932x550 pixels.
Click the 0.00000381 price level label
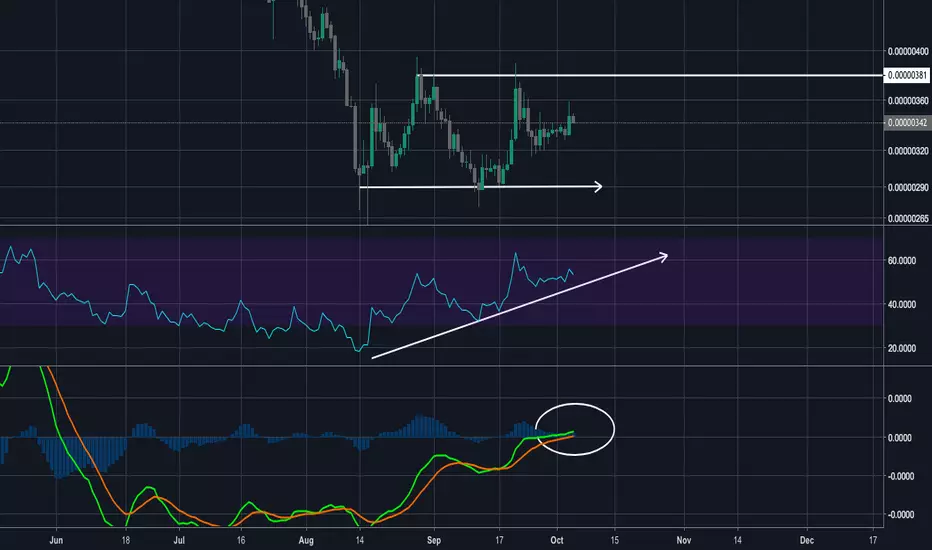(907, 76)
